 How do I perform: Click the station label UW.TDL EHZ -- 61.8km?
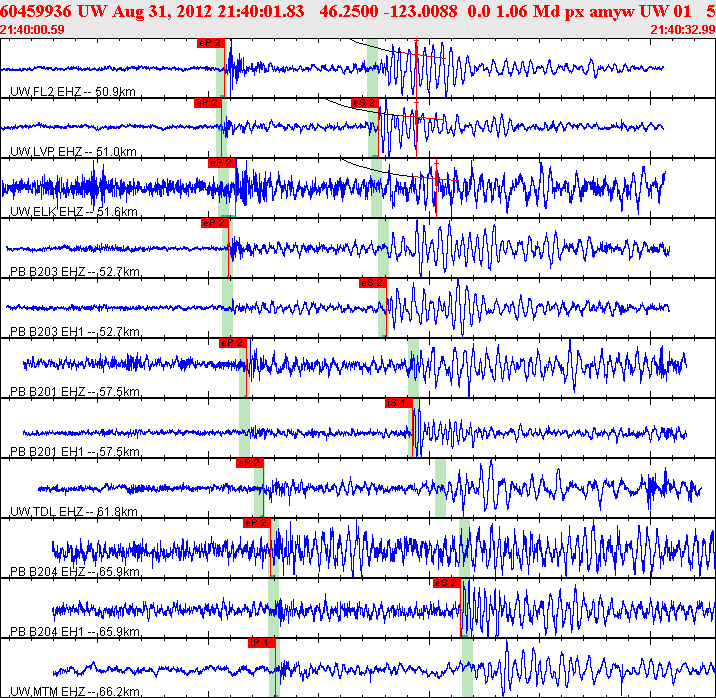[74, 512]
